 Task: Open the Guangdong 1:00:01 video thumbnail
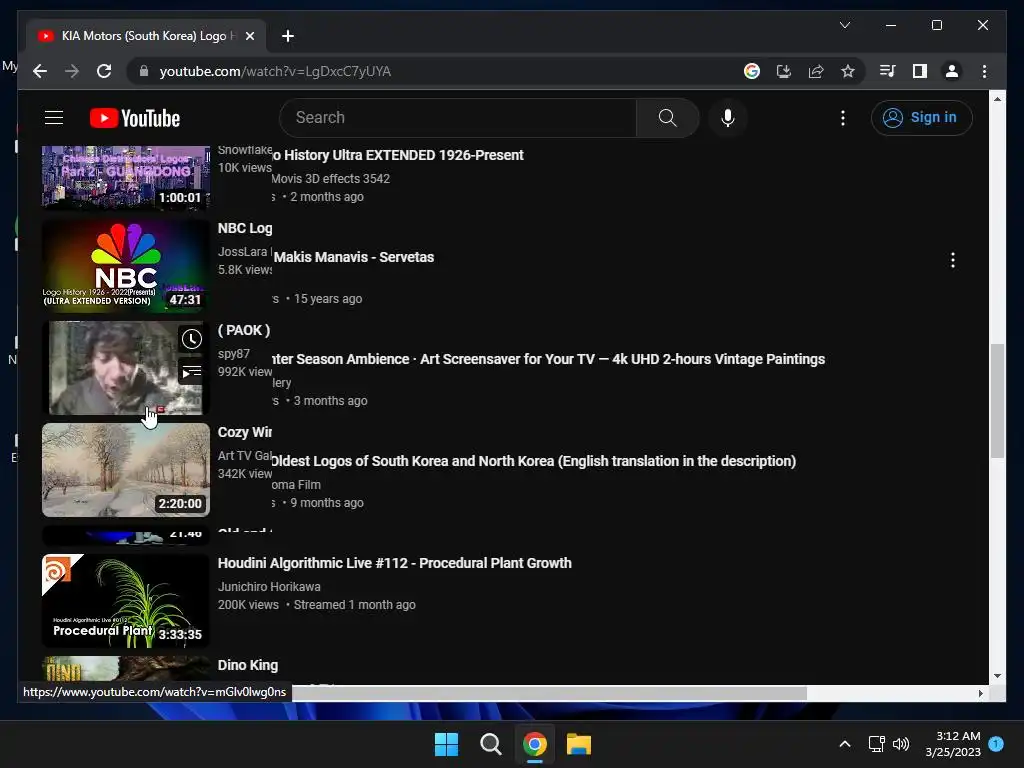click(125, 177)
